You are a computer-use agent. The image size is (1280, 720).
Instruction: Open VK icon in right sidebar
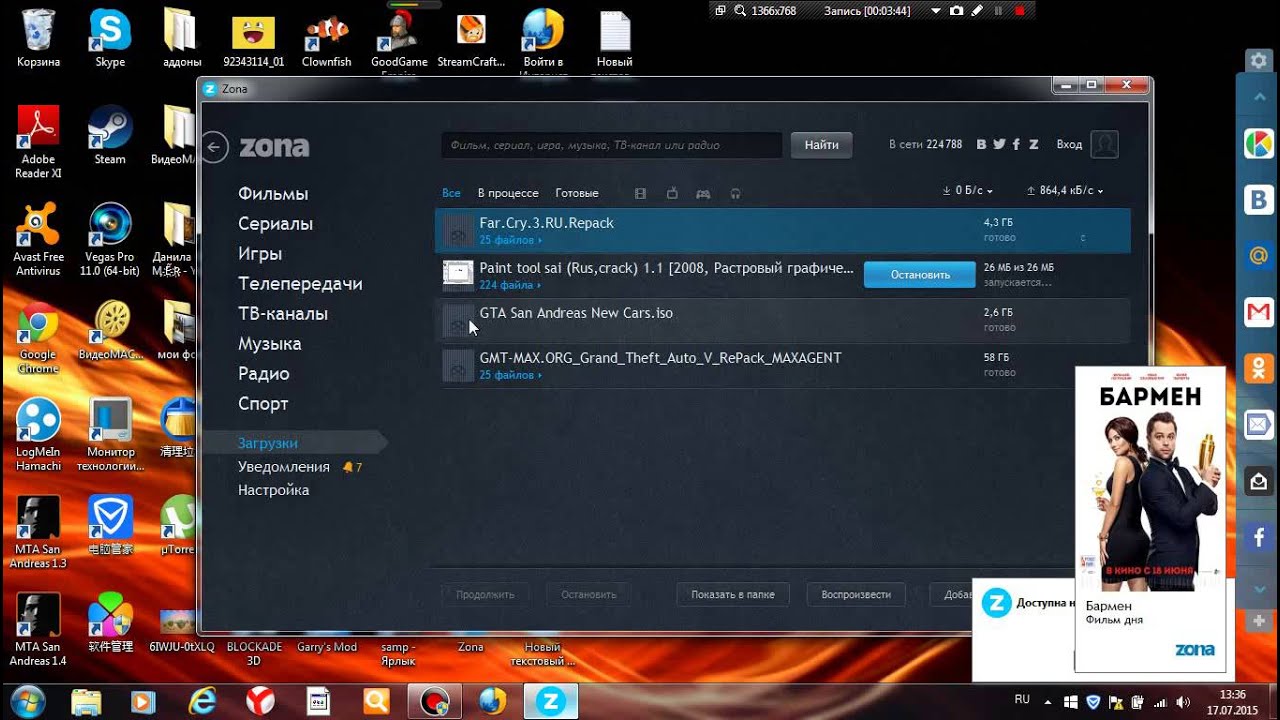(x=1258, y=200)
